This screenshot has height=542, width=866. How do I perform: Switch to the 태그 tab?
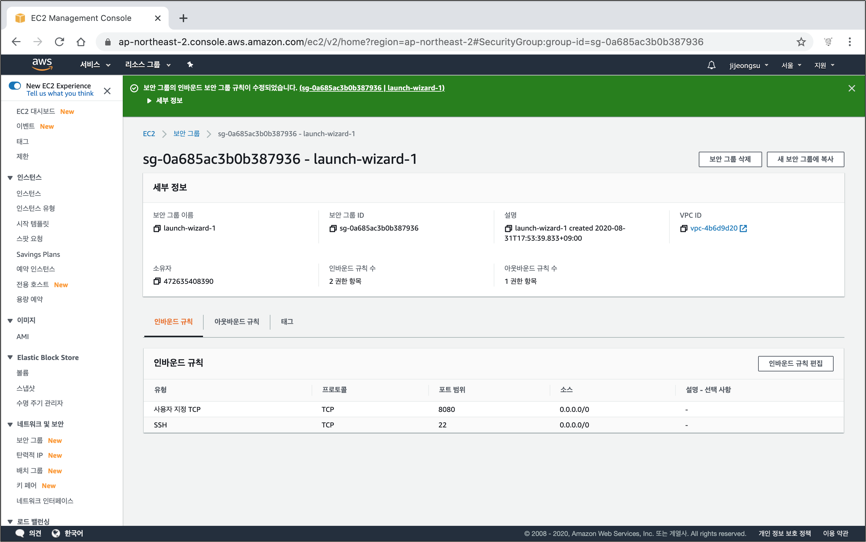click(287, 322)
